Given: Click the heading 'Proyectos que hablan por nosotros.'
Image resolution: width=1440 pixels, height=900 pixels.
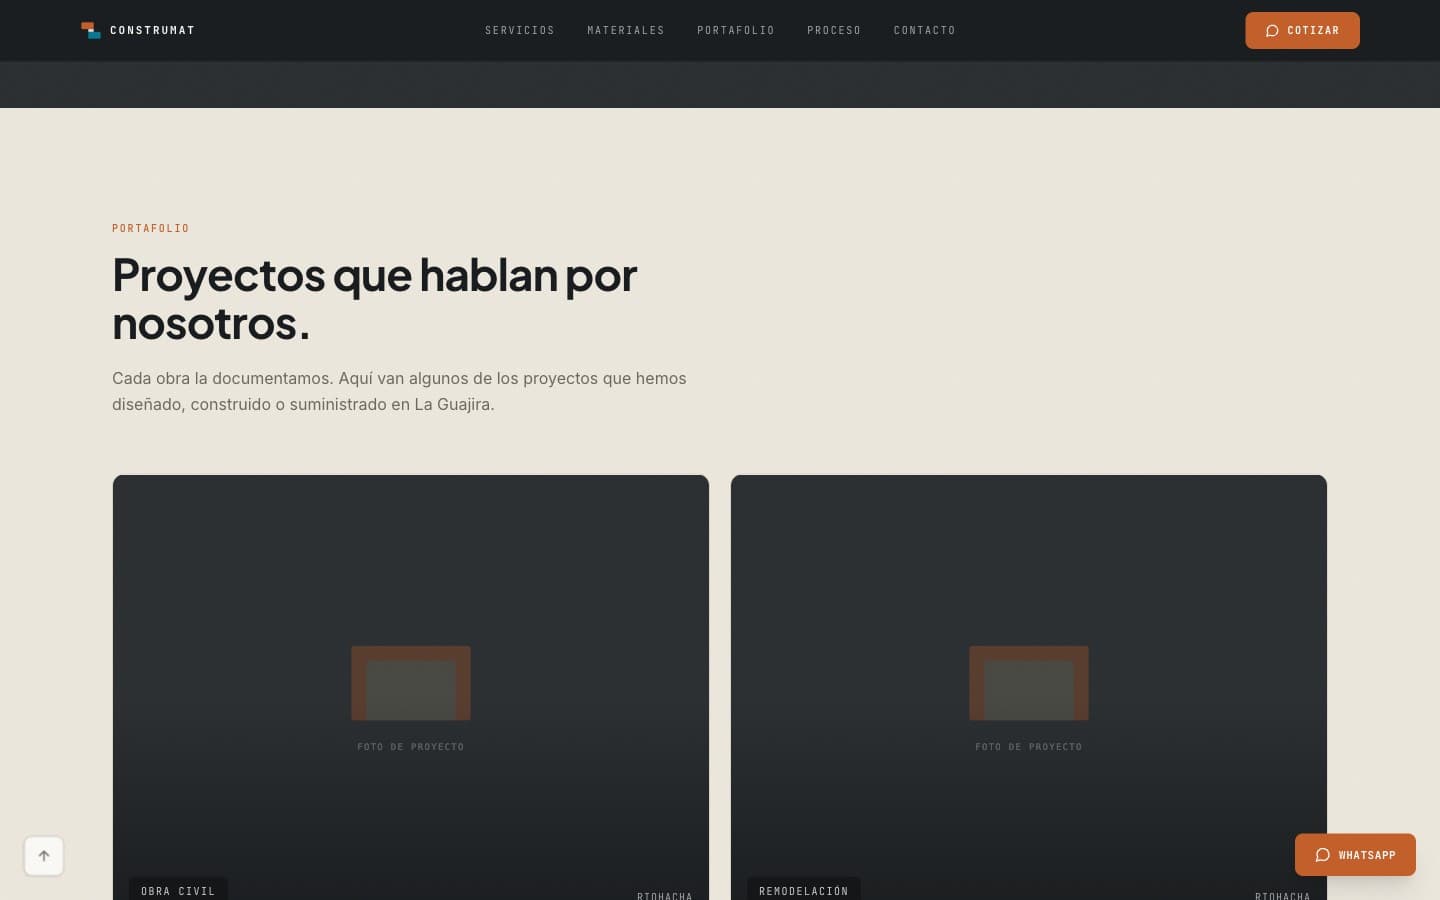Looking at the screenshot, I should (x=375, y=298).
